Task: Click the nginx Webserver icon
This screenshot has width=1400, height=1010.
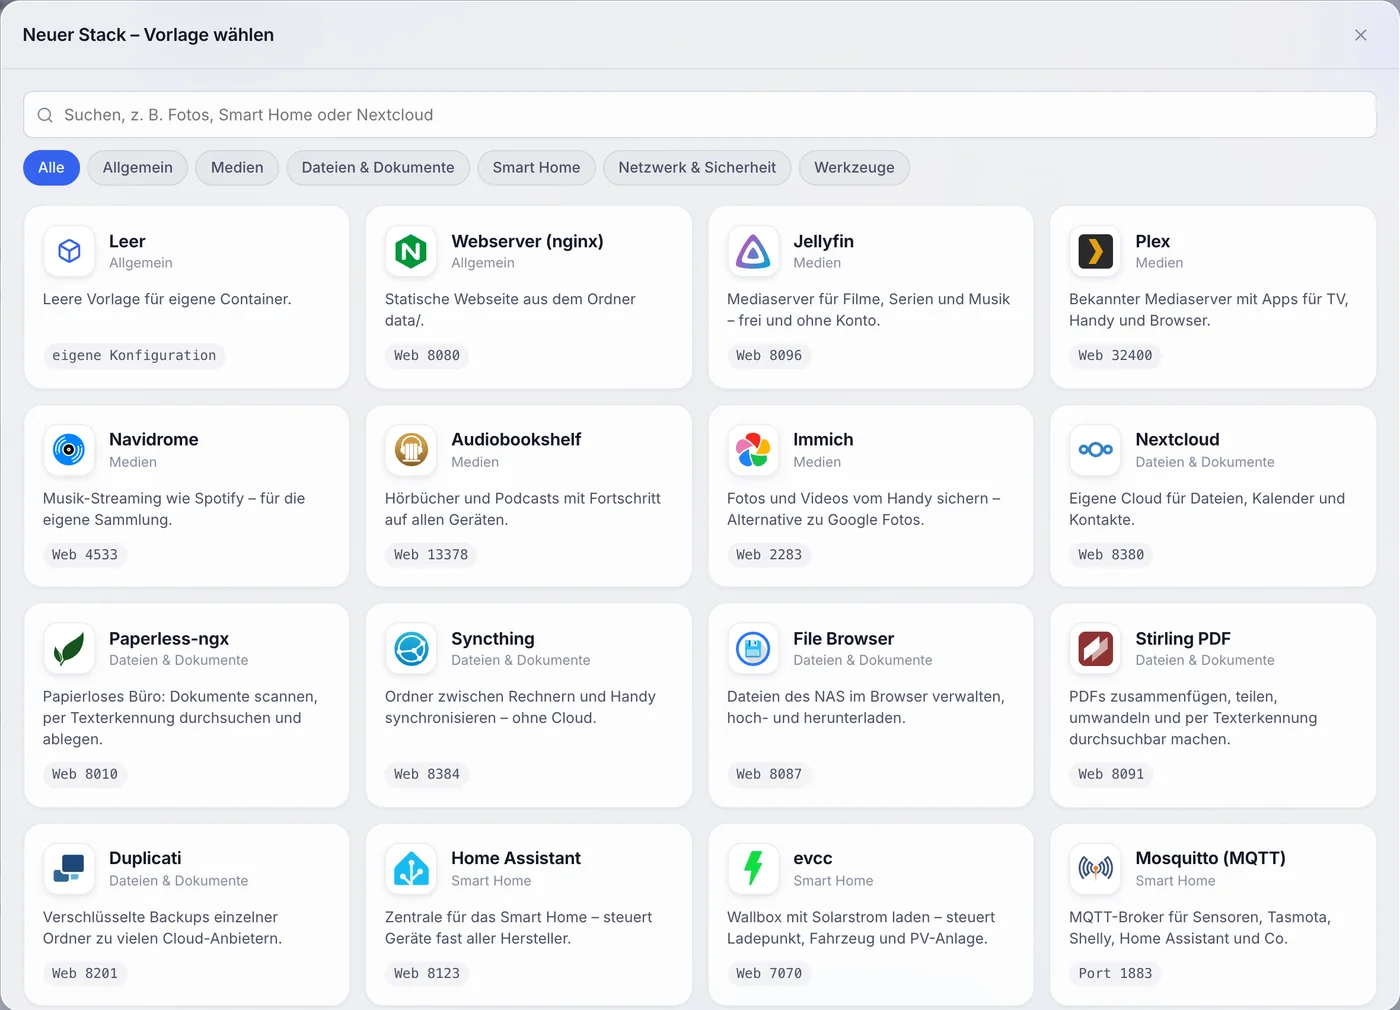Action: click(x=411, y=251)
